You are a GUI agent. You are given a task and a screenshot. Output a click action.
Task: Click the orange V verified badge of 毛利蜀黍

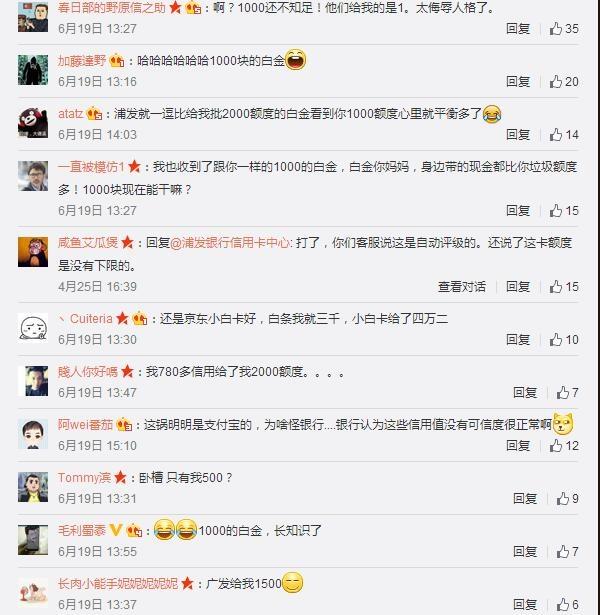[x=115, y=530]
